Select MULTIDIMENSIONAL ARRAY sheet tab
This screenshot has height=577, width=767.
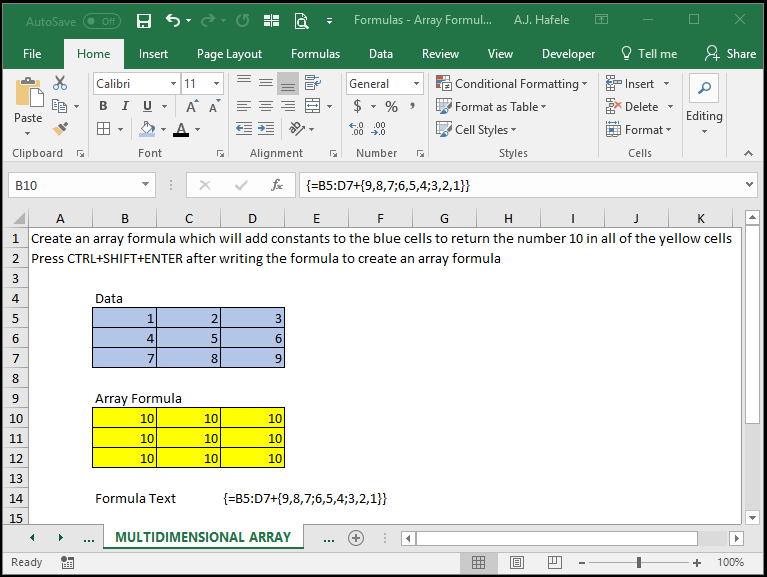pos(203,537)
